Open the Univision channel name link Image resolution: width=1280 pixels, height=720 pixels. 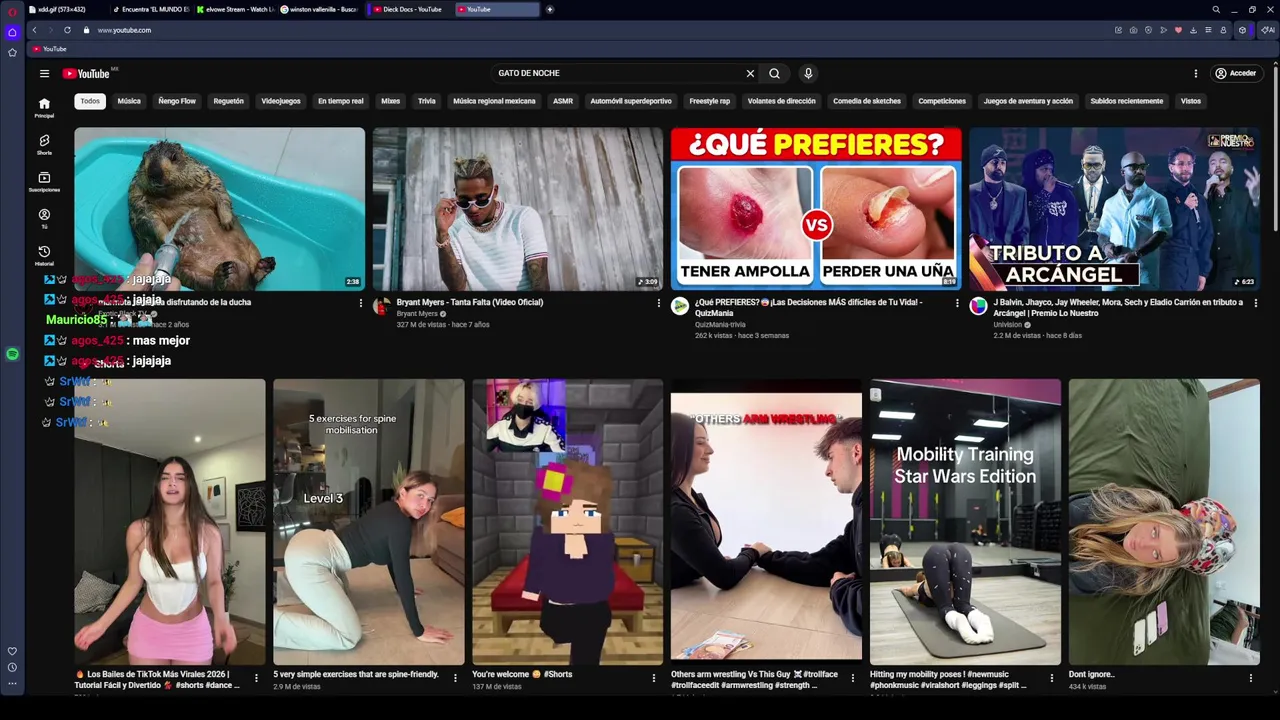1008,324
